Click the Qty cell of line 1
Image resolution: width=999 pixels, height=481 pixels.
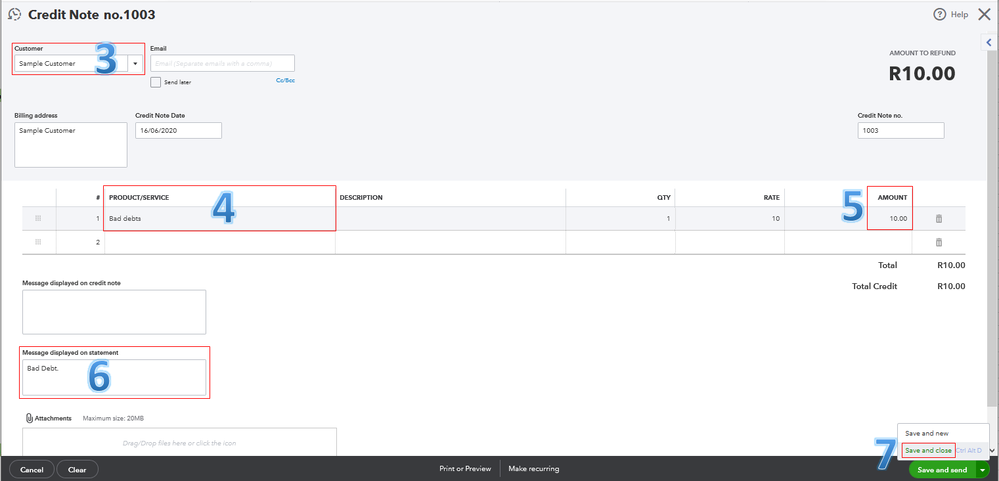click(621, 219)
